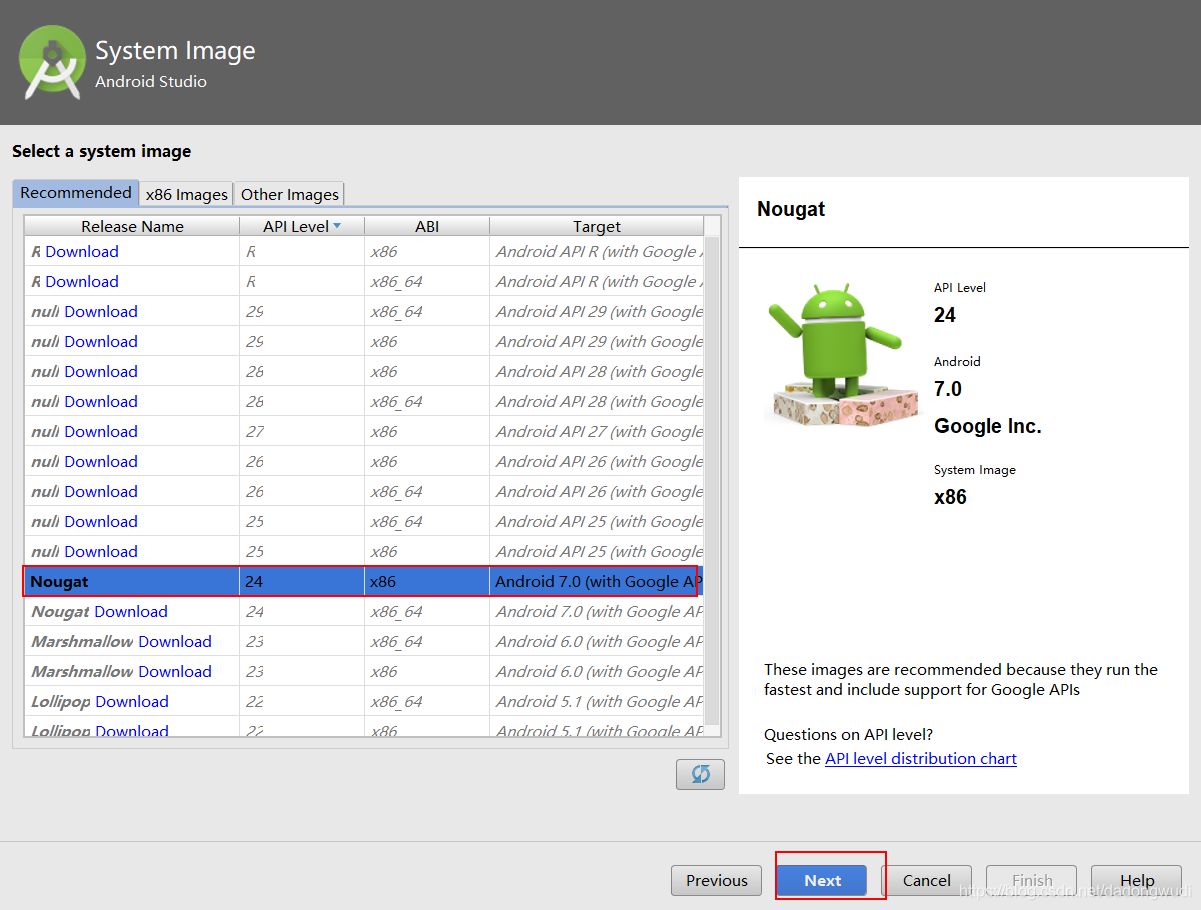Download the API 29 x86 image
Viewport: 1201px width, 910px height.
point(101,342)
